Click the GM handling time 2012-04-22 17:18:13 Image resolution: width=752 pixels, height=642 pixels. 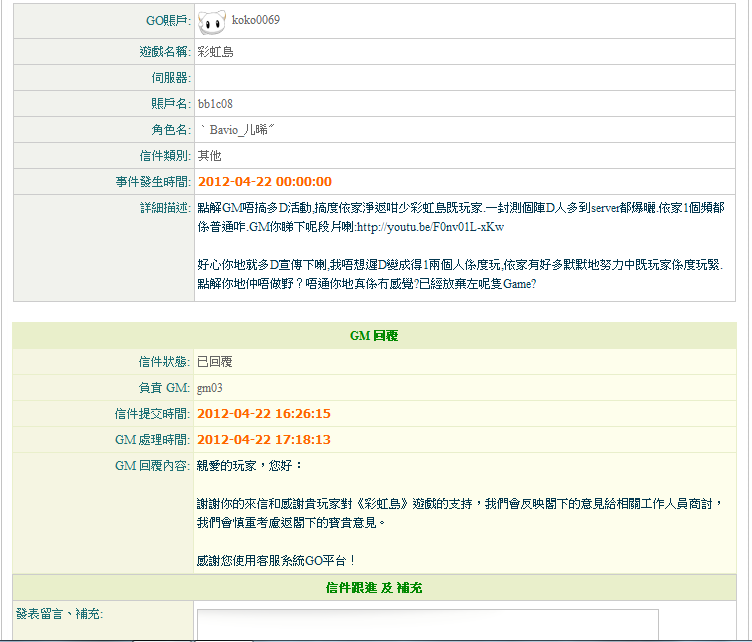pyautogui.click(x=264, y=439)
